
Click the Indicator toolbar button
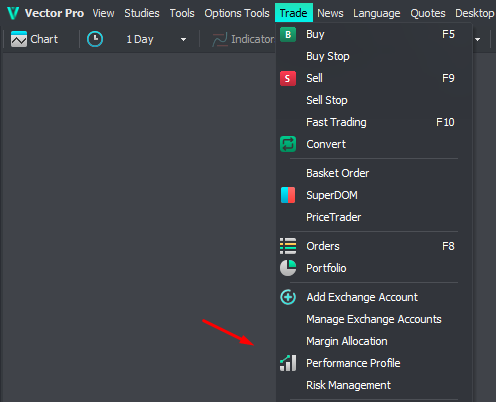click(243, 39)
